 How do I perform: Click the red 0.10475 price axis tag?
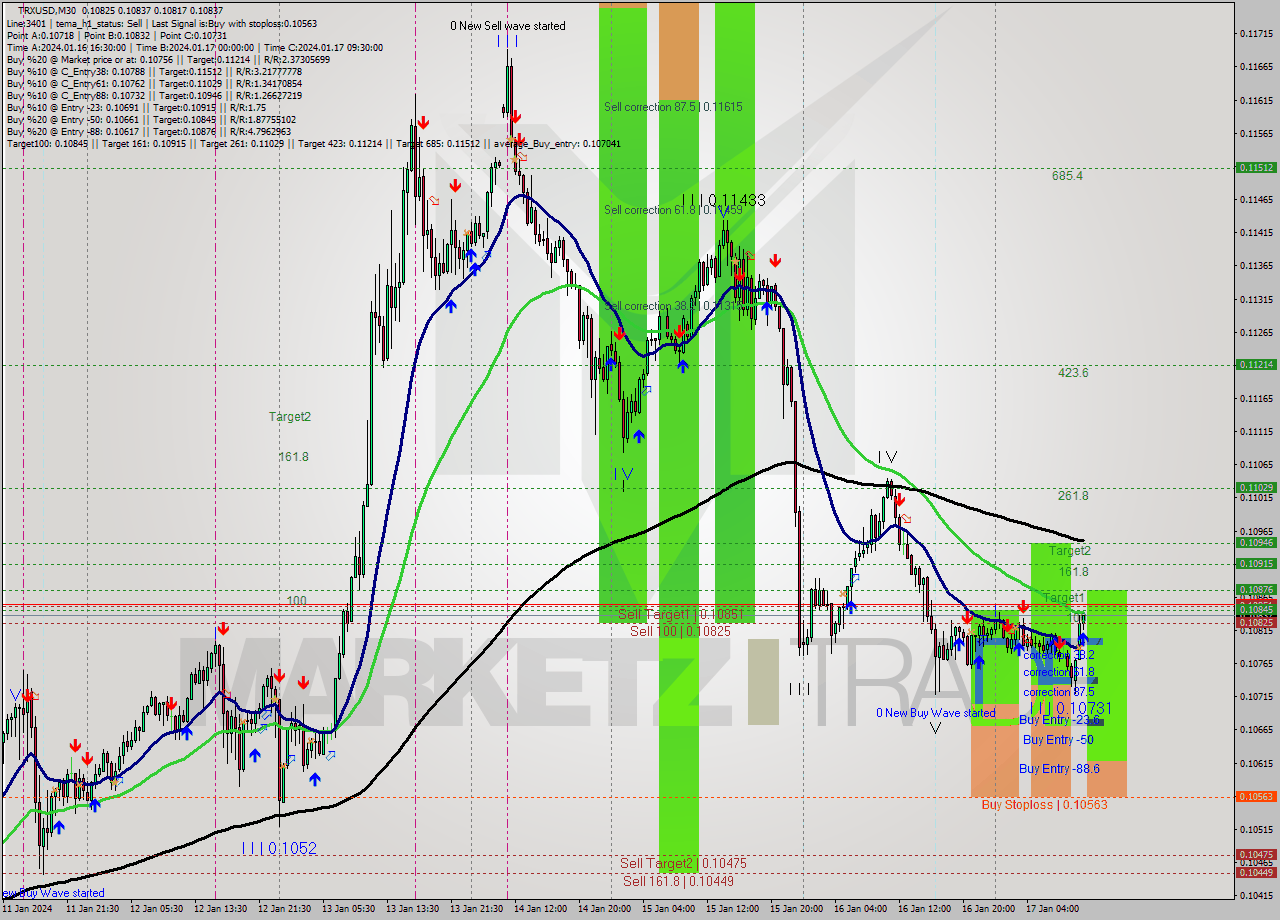tap(1256, 854)
